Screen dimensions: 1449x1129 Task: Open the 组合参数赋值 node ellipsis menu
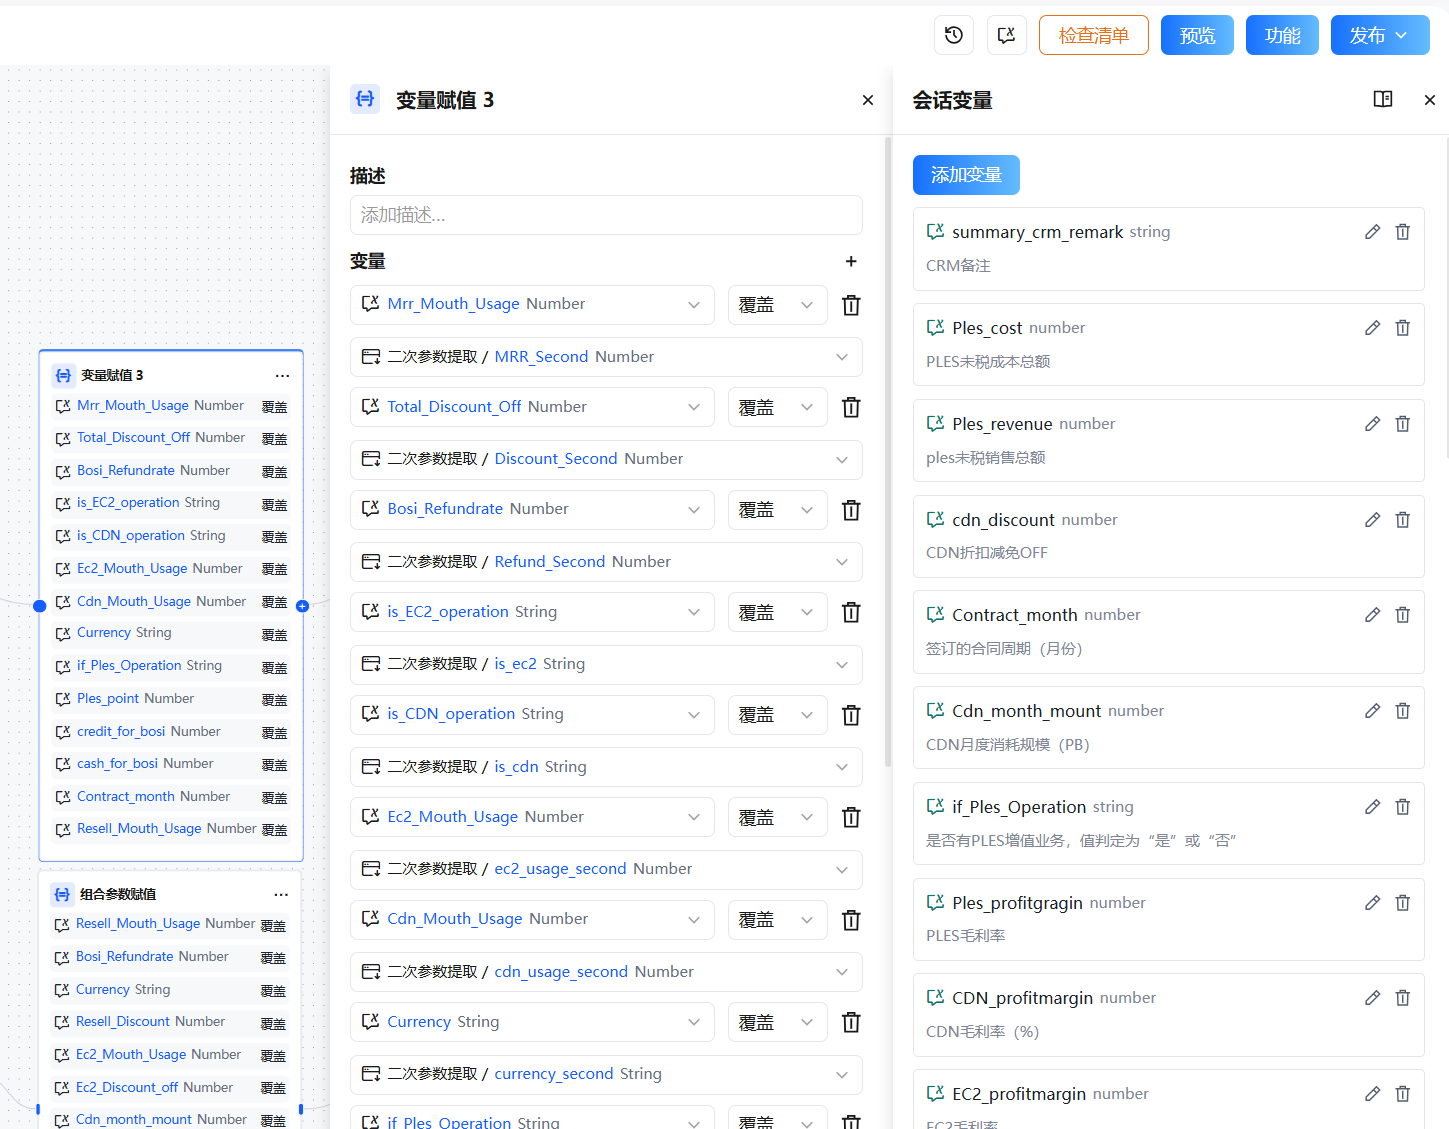coord(281,893)
